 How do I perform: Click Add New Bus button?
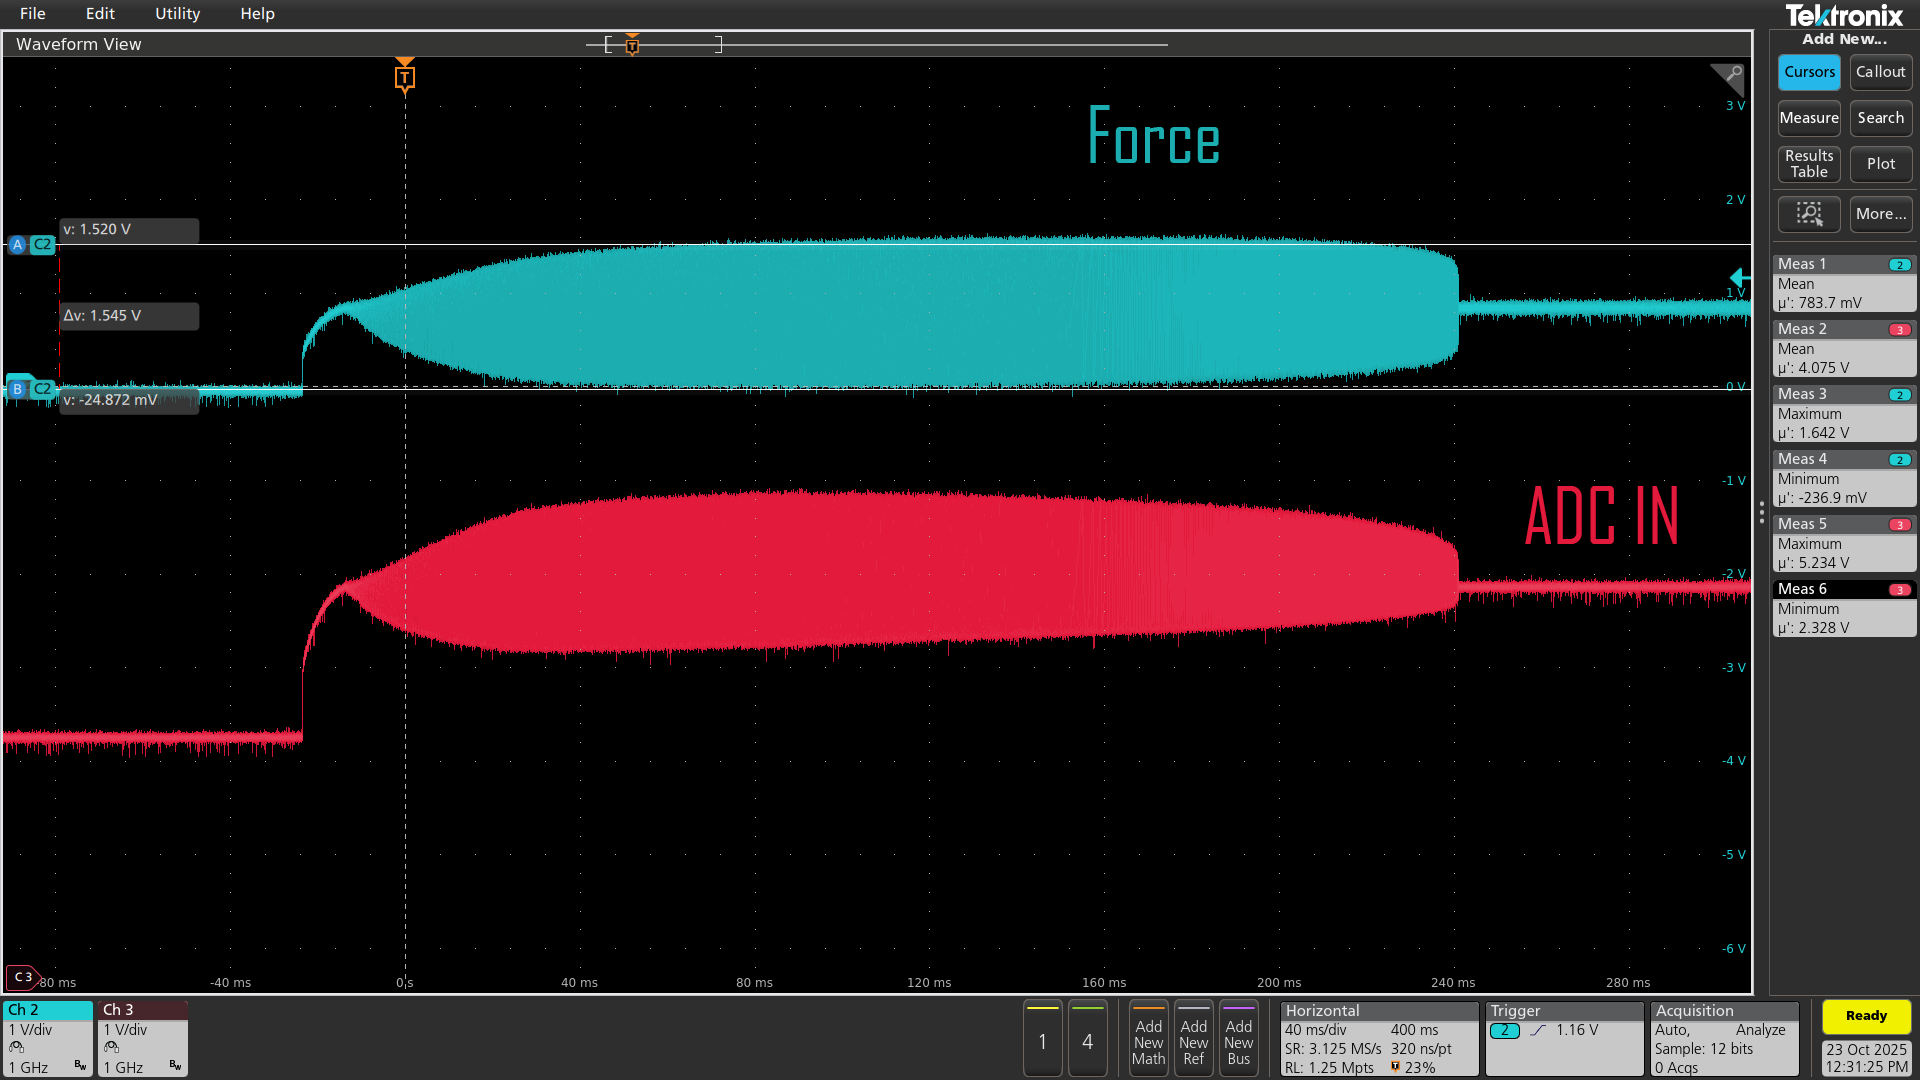[x=1238, y=1039]
